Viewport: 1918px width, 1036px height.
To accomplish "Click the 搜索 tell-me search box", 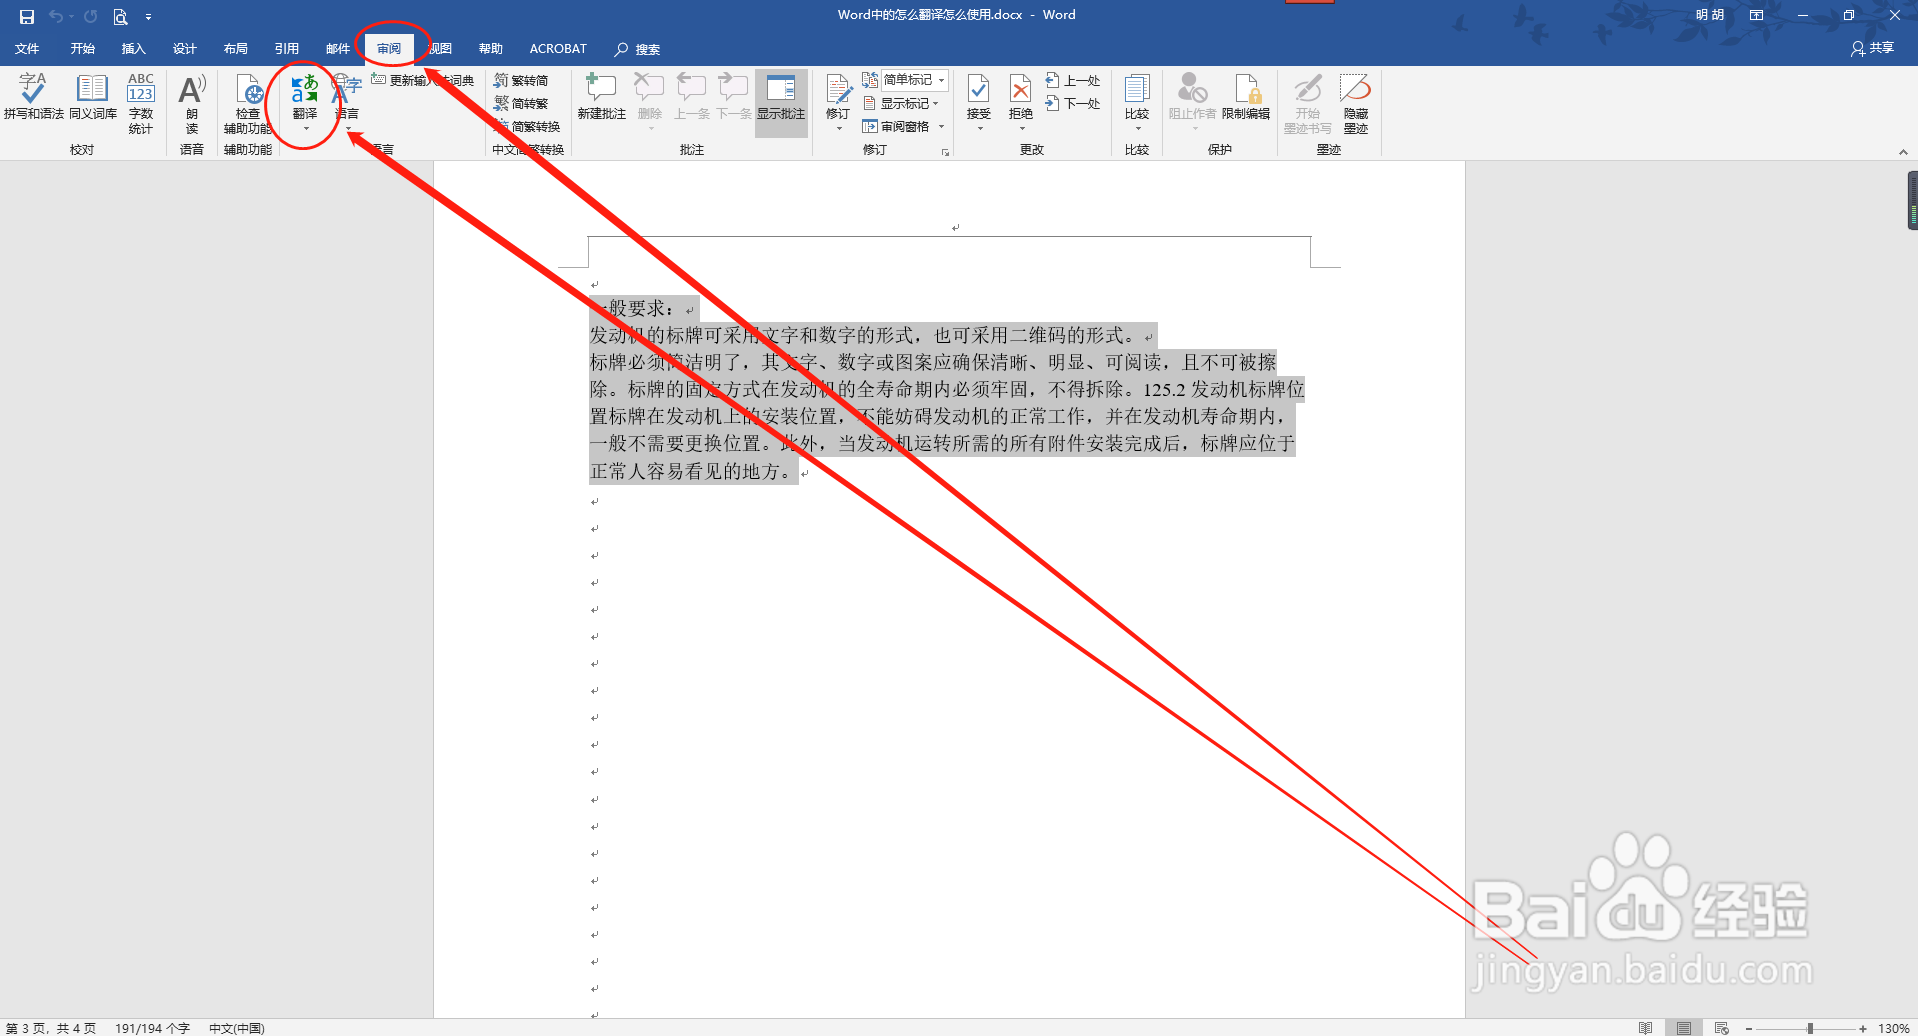I will point(638,49).
